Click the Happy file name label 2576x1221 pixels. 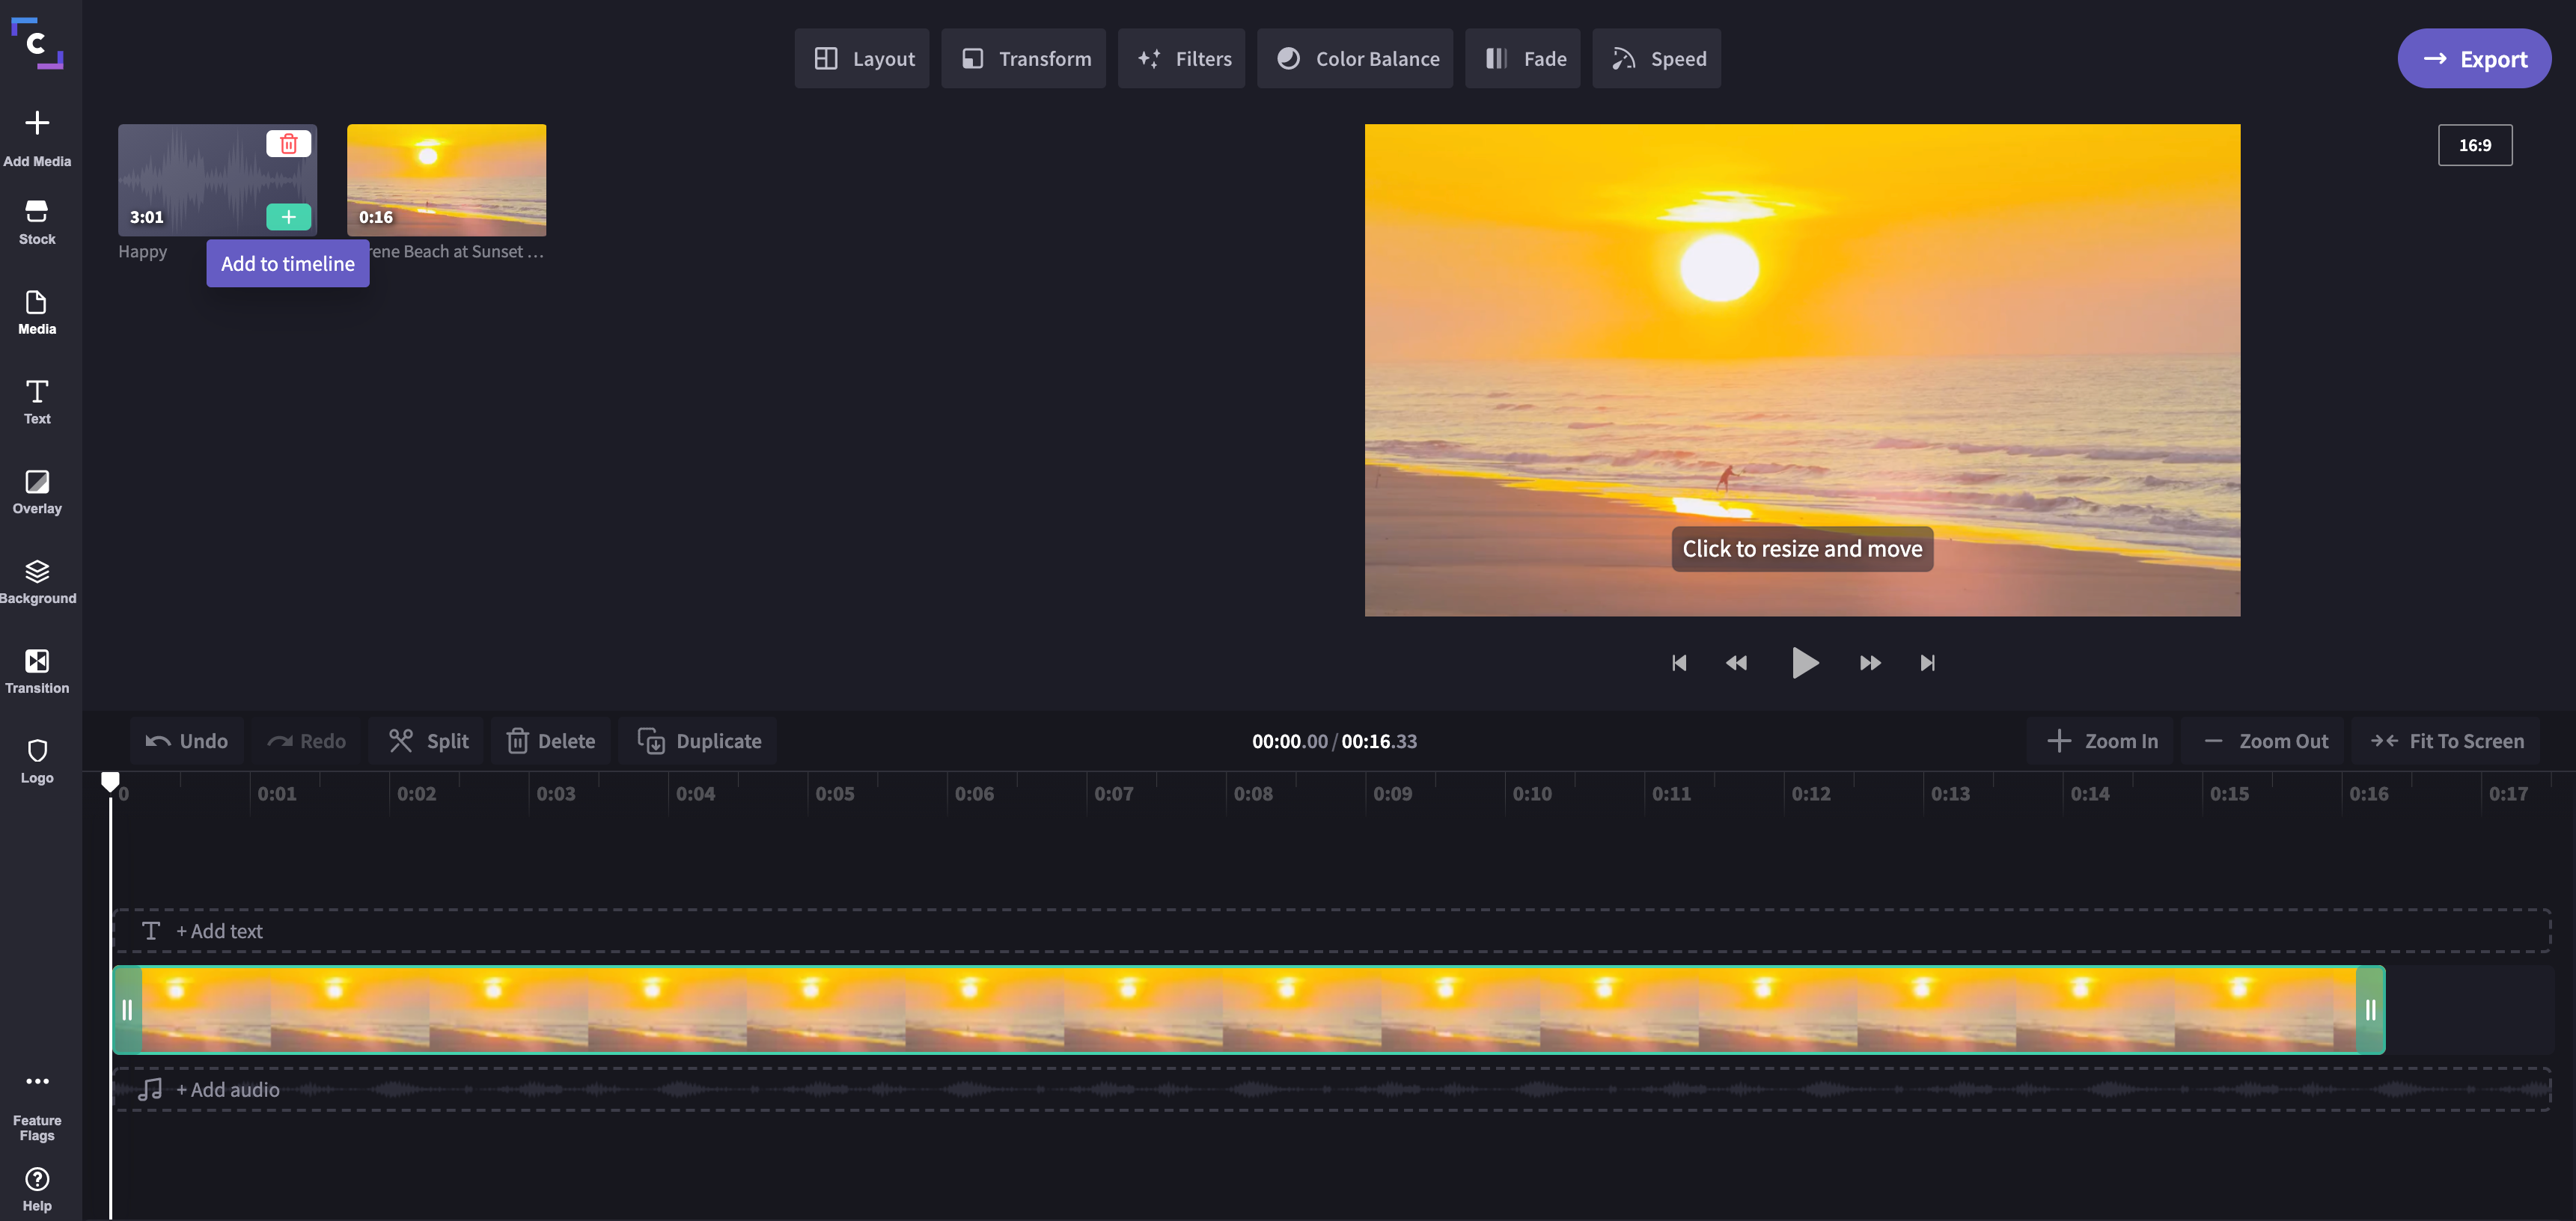[x=143, y=252]
